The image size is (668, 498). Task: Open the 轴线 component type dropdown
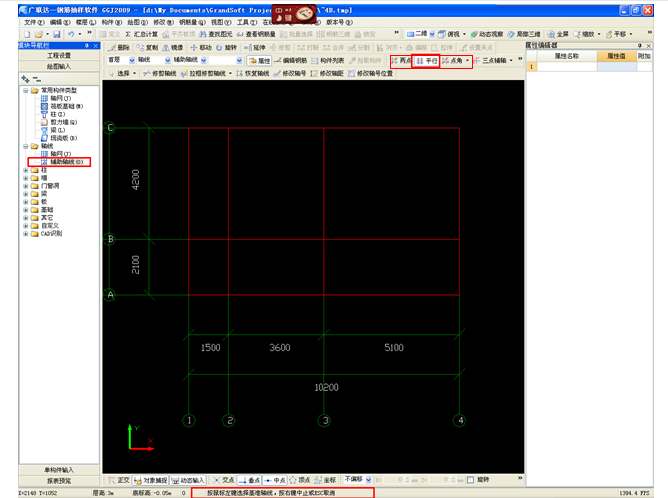[168, 60]
